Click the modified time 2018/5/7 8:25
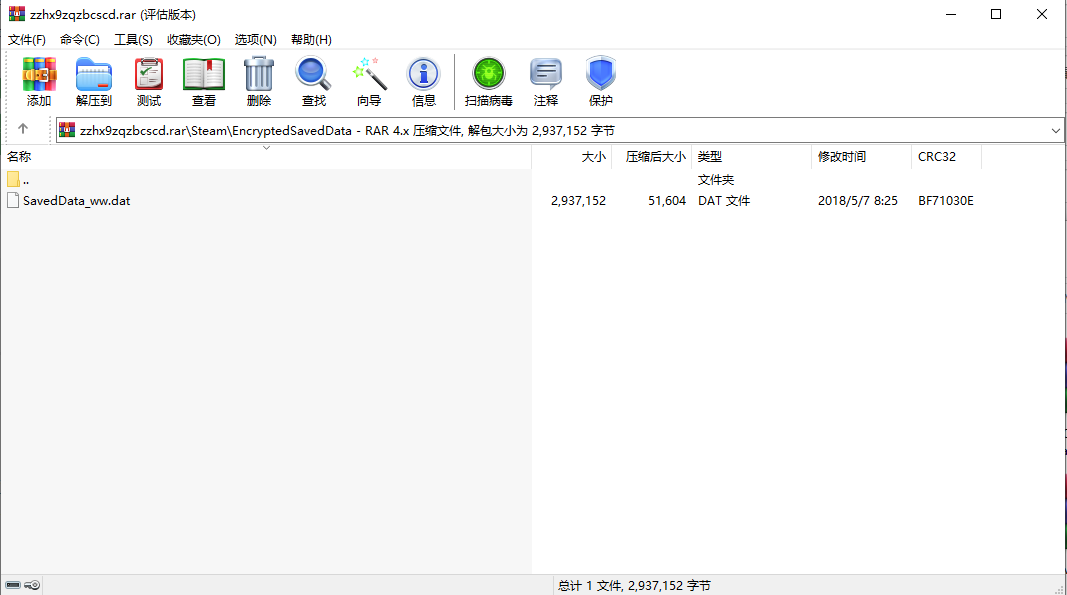The width and height of the screenshot is (1067, 595). pos(857,201)
